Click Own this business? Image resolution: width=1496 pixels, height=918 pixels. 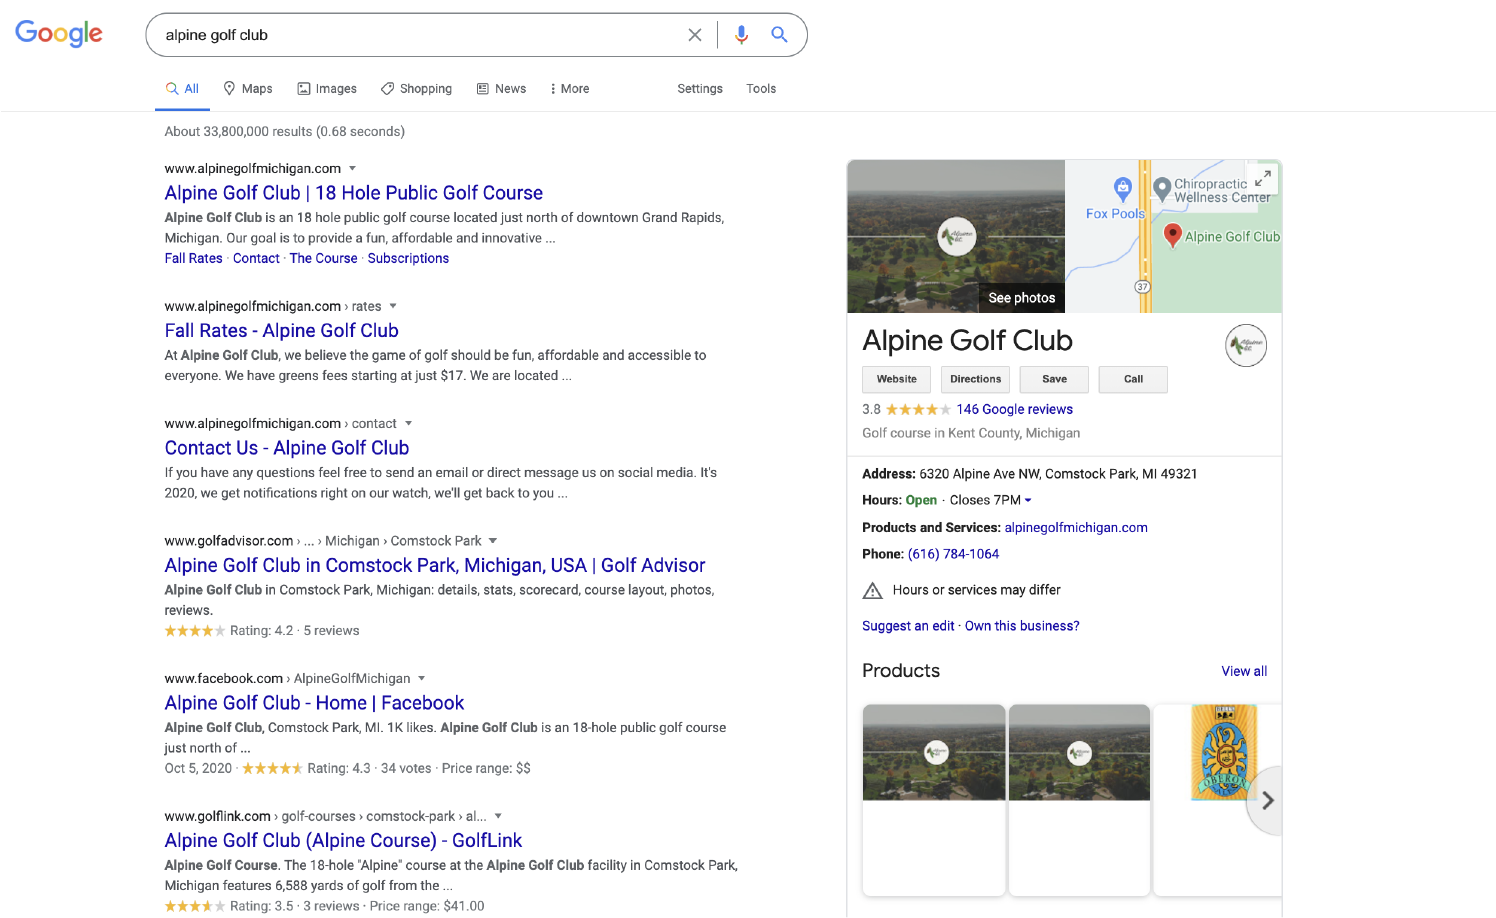(x=1022, y=626)
